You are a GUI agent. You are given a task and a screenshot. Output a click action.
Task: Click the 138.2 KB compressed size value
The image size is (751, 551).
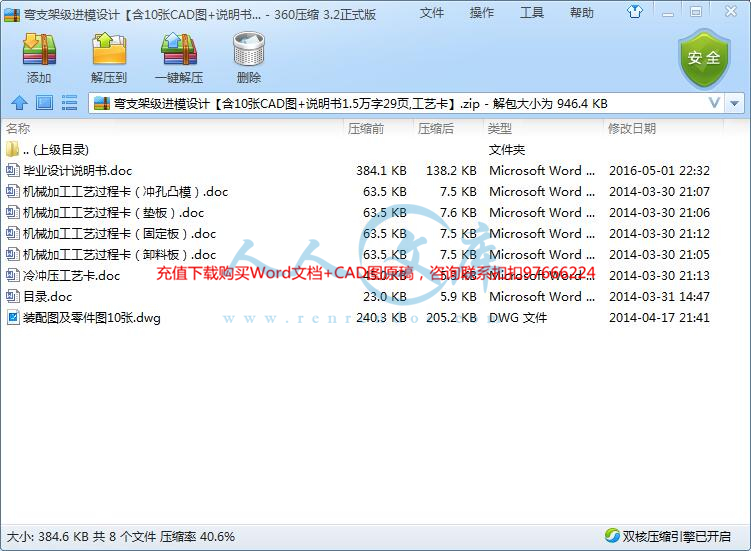(451, 171)
